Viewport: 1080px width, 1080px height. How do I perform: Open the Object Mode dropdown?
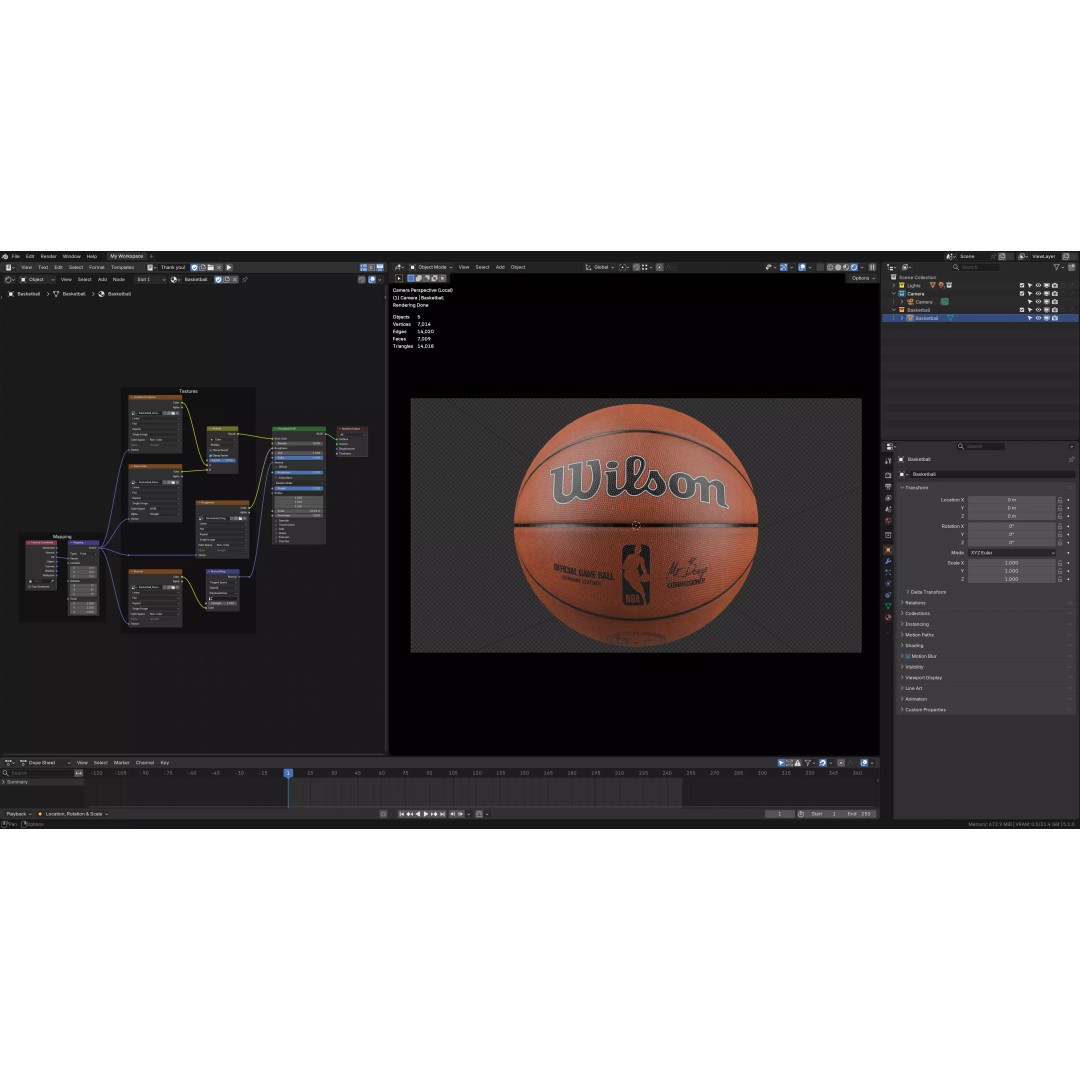[431, 267]
